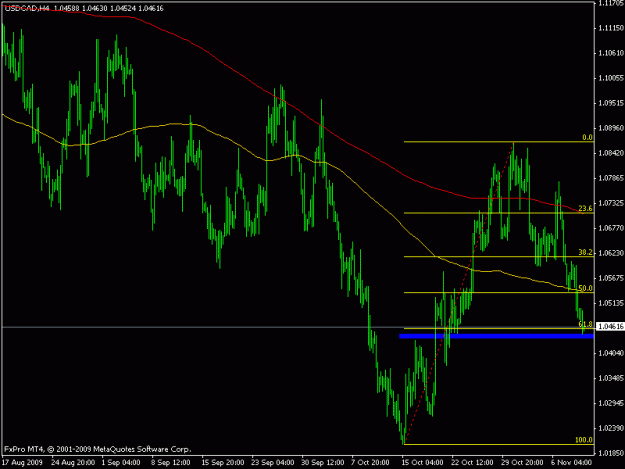The height and width of the screenshot is (469, 625).
Task: Select the 22 Oct 12:00 time label
Action: click(472, 463)
